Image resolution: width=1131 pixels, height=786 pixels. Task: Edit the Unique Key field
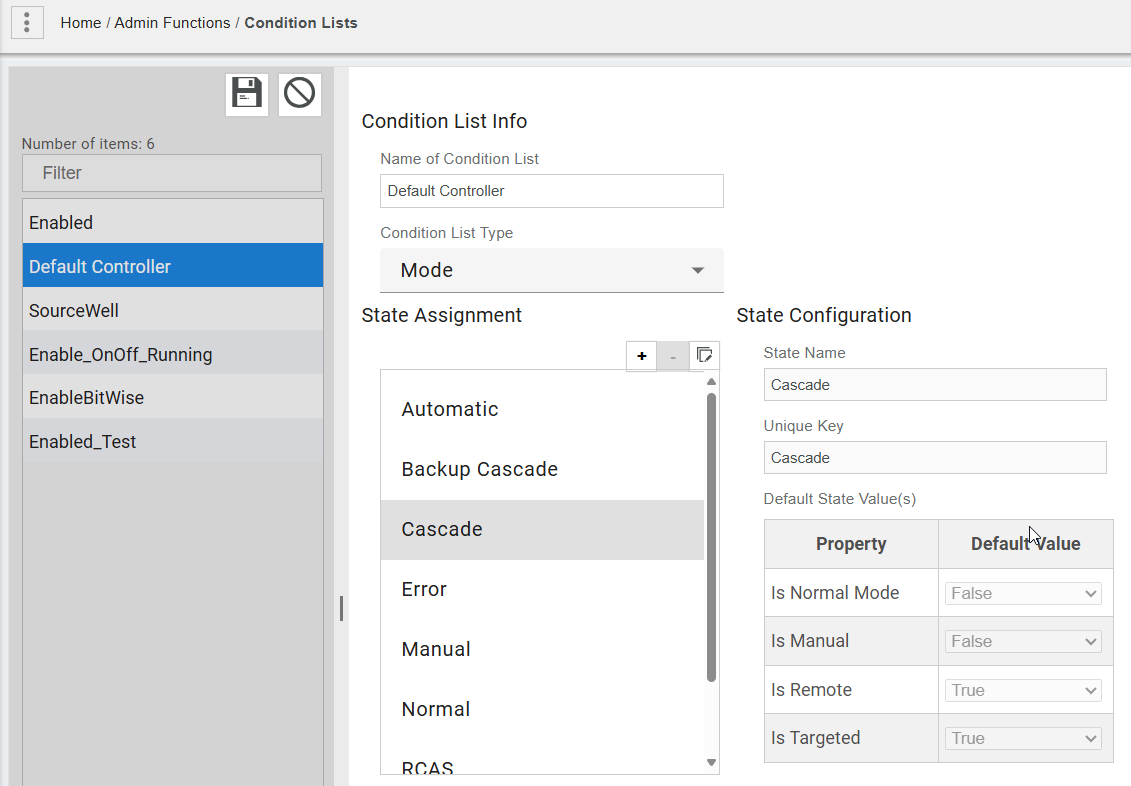pos(935,458)
